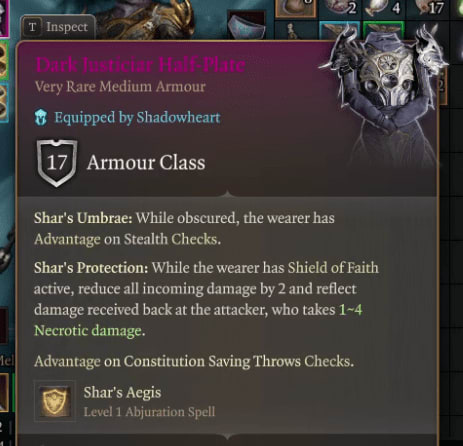463x446 pixels.
Task: Select the inventory item with count 4
Action: [x=385, y=7]
